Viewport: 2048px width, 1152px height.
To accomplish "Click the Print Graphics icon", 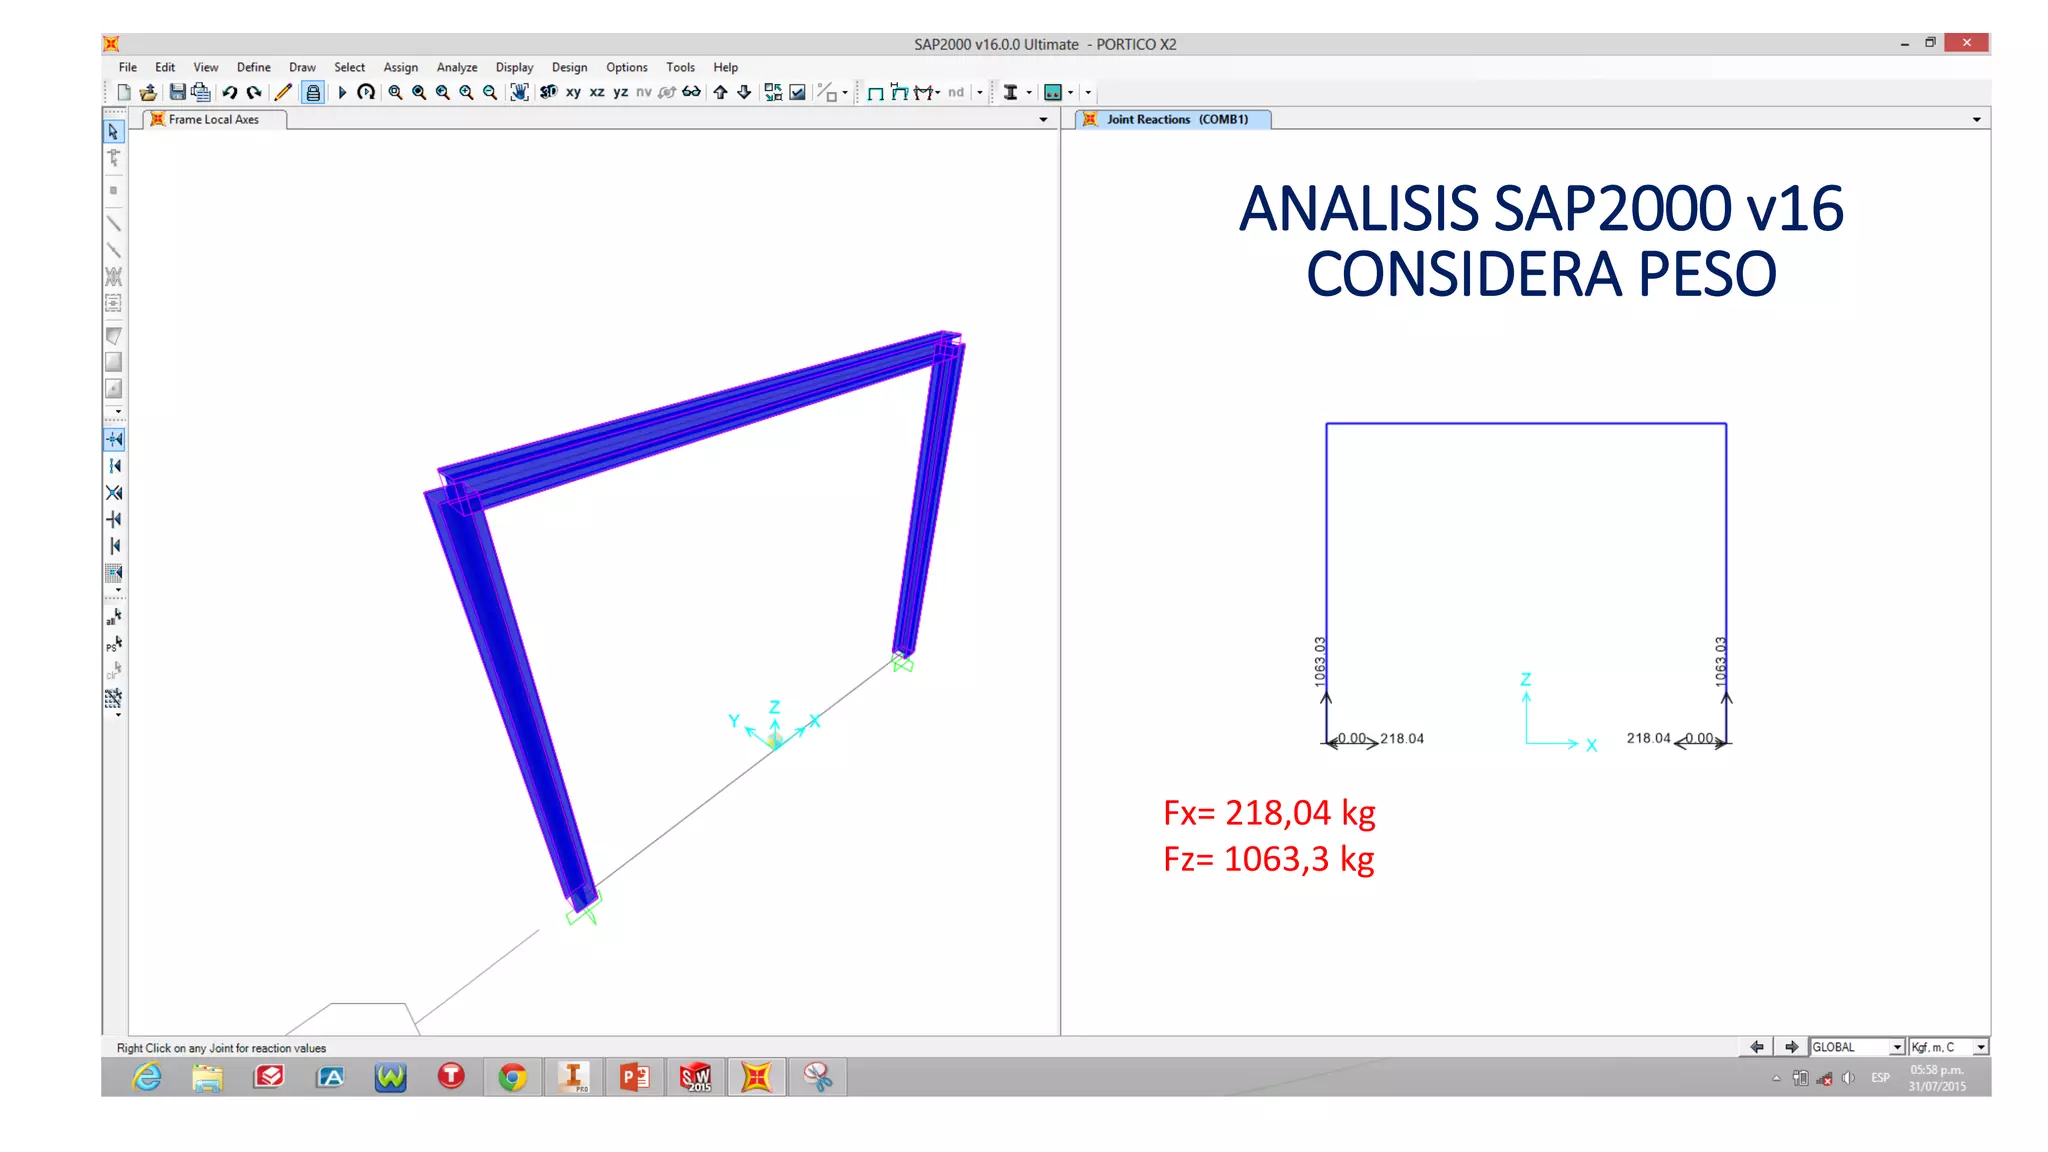I will [201, 92].
